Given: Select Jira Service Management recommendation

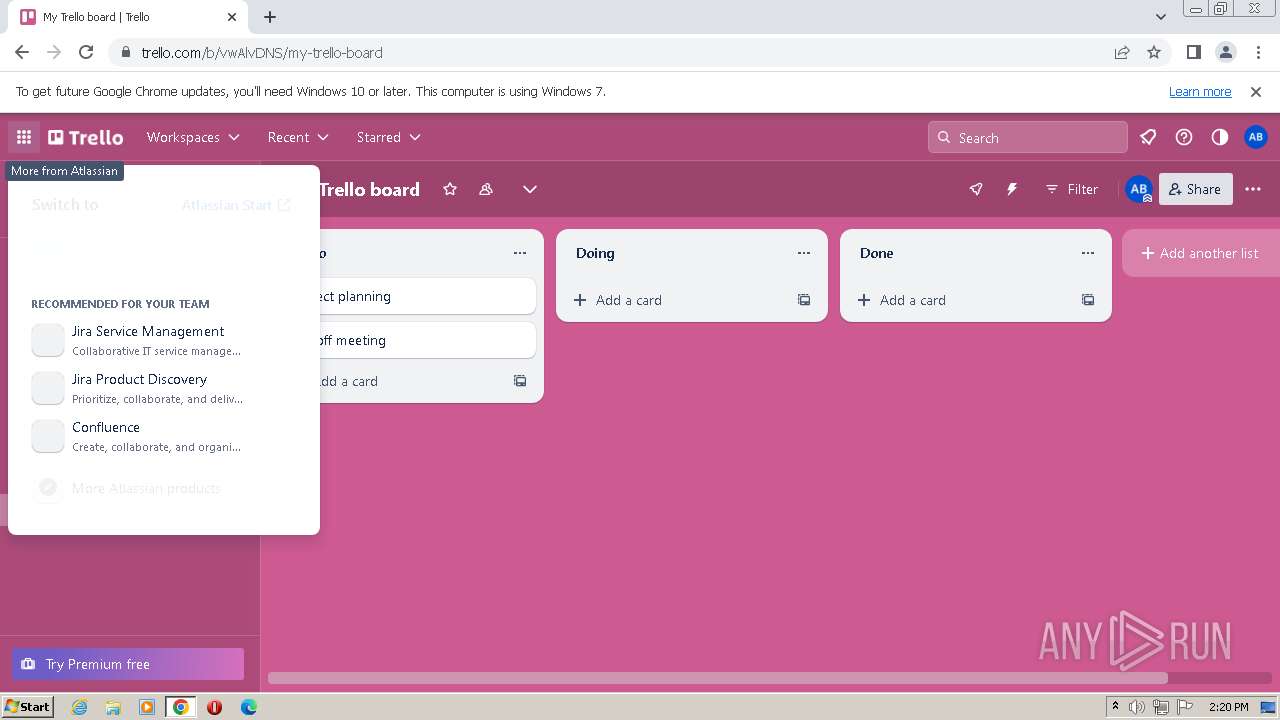Looking at the screenshot, I should click(164, 340).
